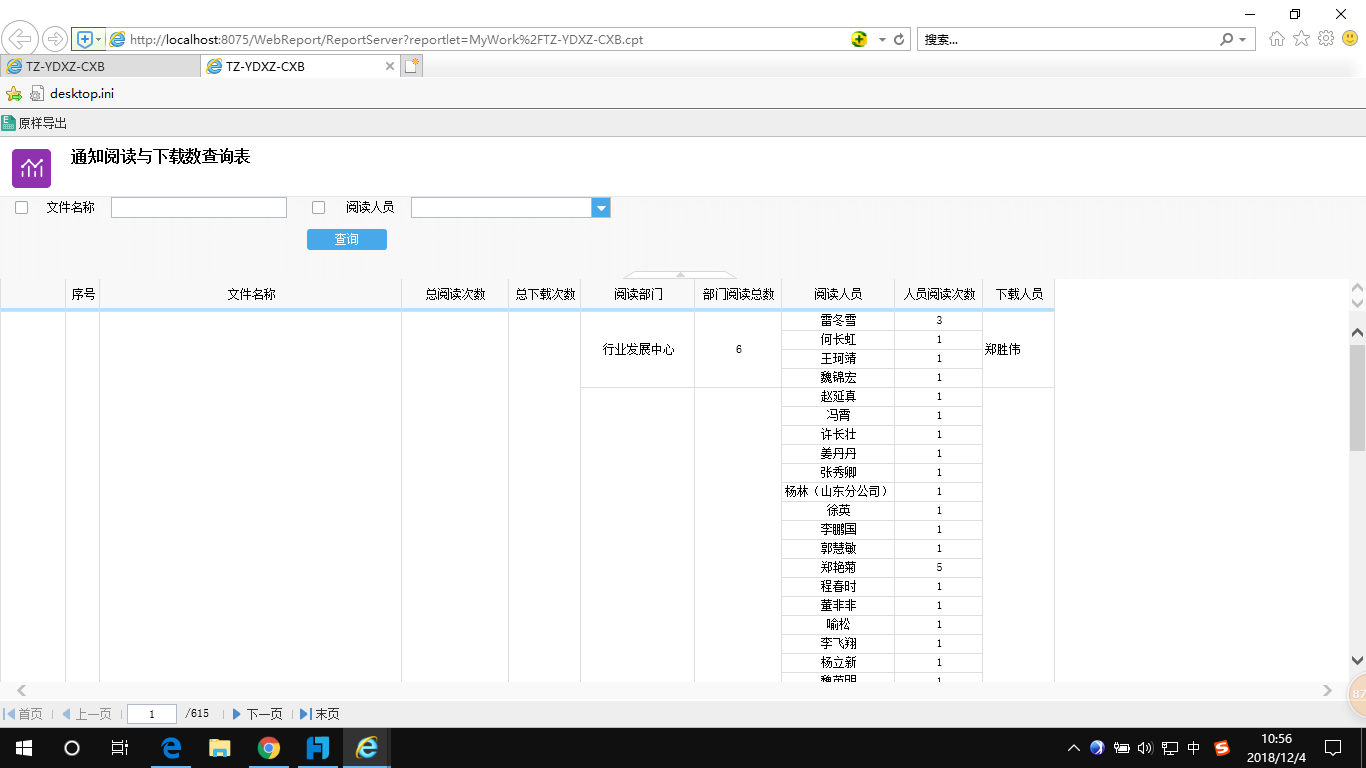Image resolution: width=1366 pixels, height=768 pixels.
Task: Click the browser back arrow
Action: [x=20, y=39]
